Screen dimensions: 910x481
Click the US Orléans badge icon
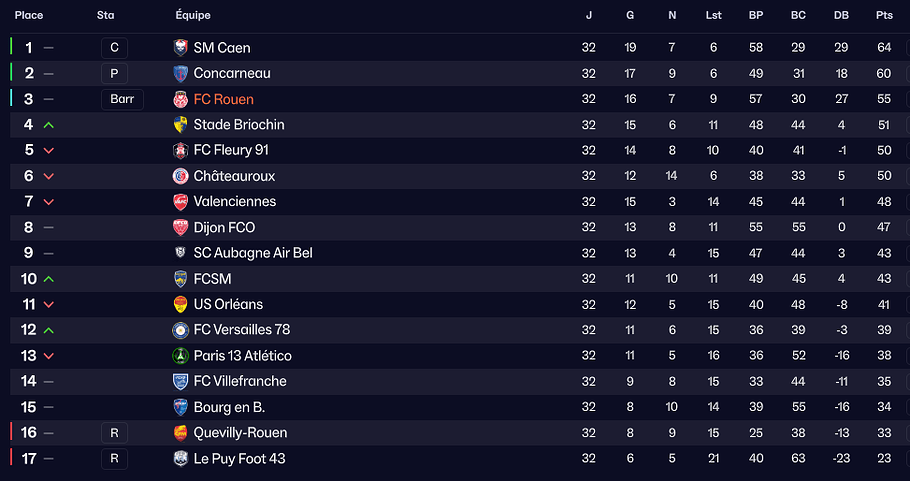181,304
